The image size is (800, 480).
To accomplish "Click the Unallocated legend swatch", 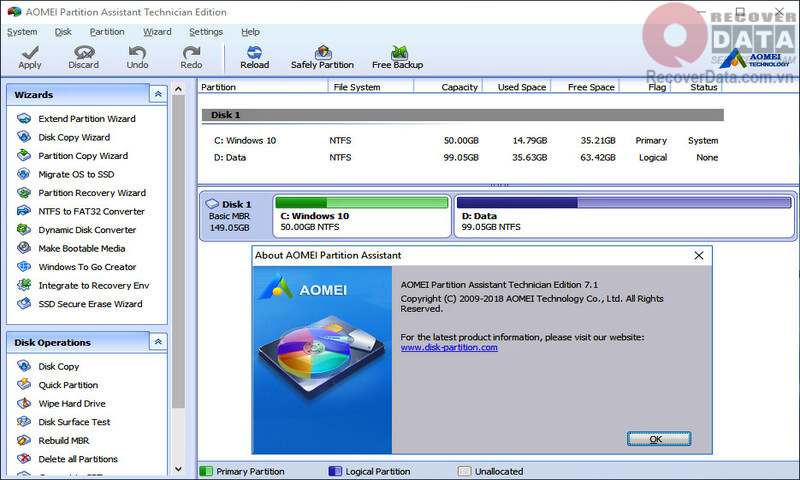I will [x=464, y=471].
